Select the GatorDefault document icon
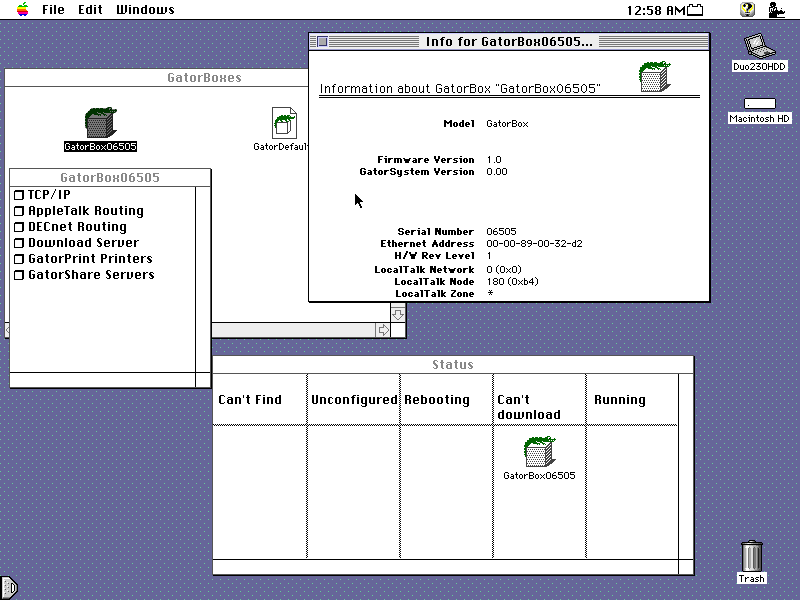800x600 pixels. click(284, 122)
